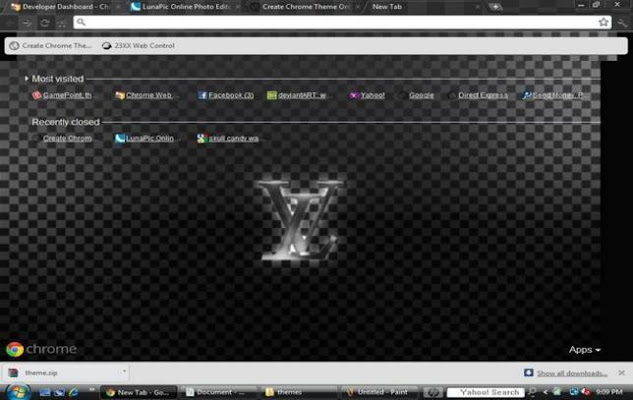This screenshot has height=400, width=633.
Task: Open Create Chrome The... bookmark
Action: click(51, 46)
